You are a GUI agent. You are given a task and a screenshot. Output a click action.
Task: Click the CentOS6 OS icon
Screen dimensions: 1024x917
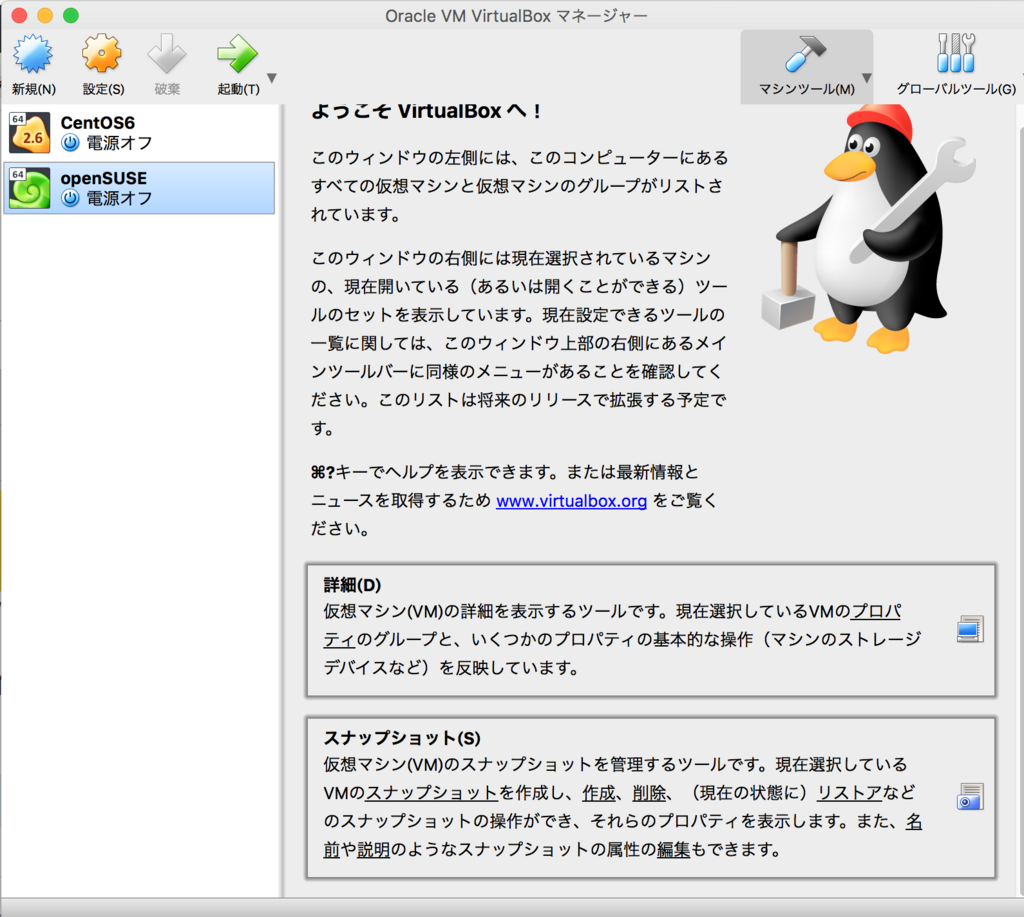tap(29, 133)
